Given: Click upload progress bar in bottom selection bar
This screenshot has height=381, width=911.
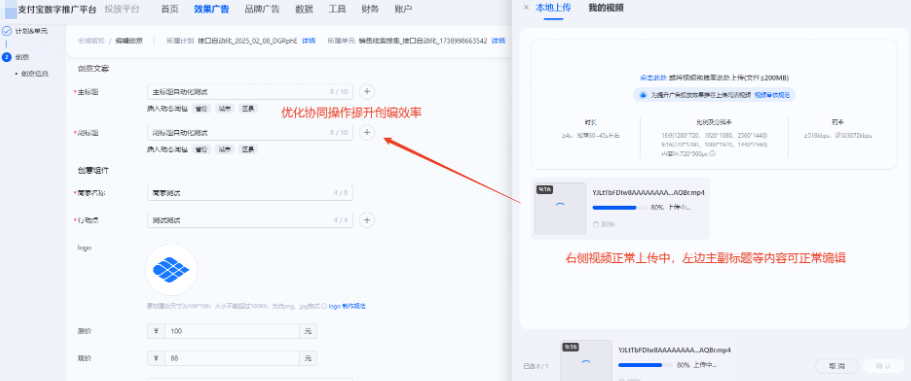Looking at the screenshot, I should coord(645,365).
